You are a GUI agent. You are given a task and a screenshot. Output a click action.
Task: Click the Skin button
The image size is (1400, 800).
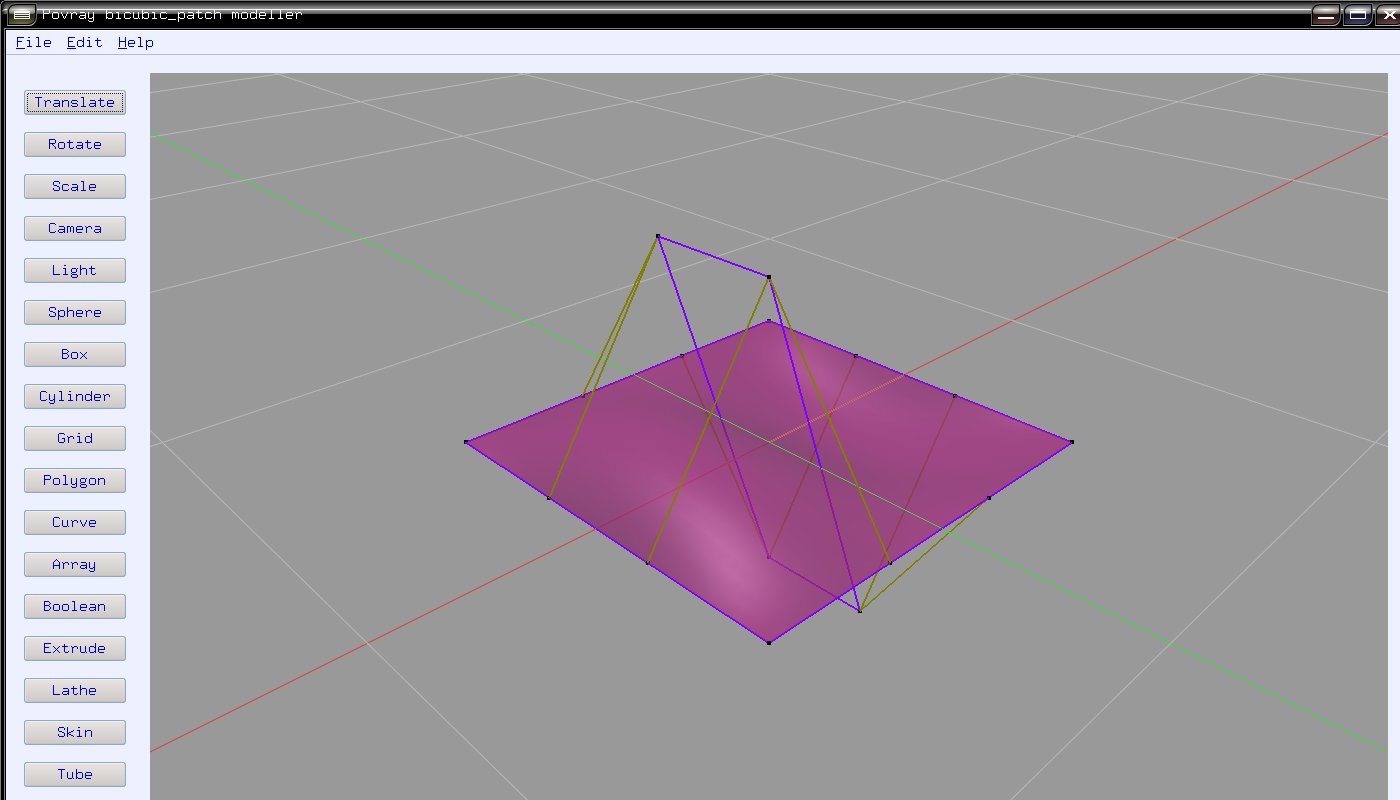coord(75,732)
